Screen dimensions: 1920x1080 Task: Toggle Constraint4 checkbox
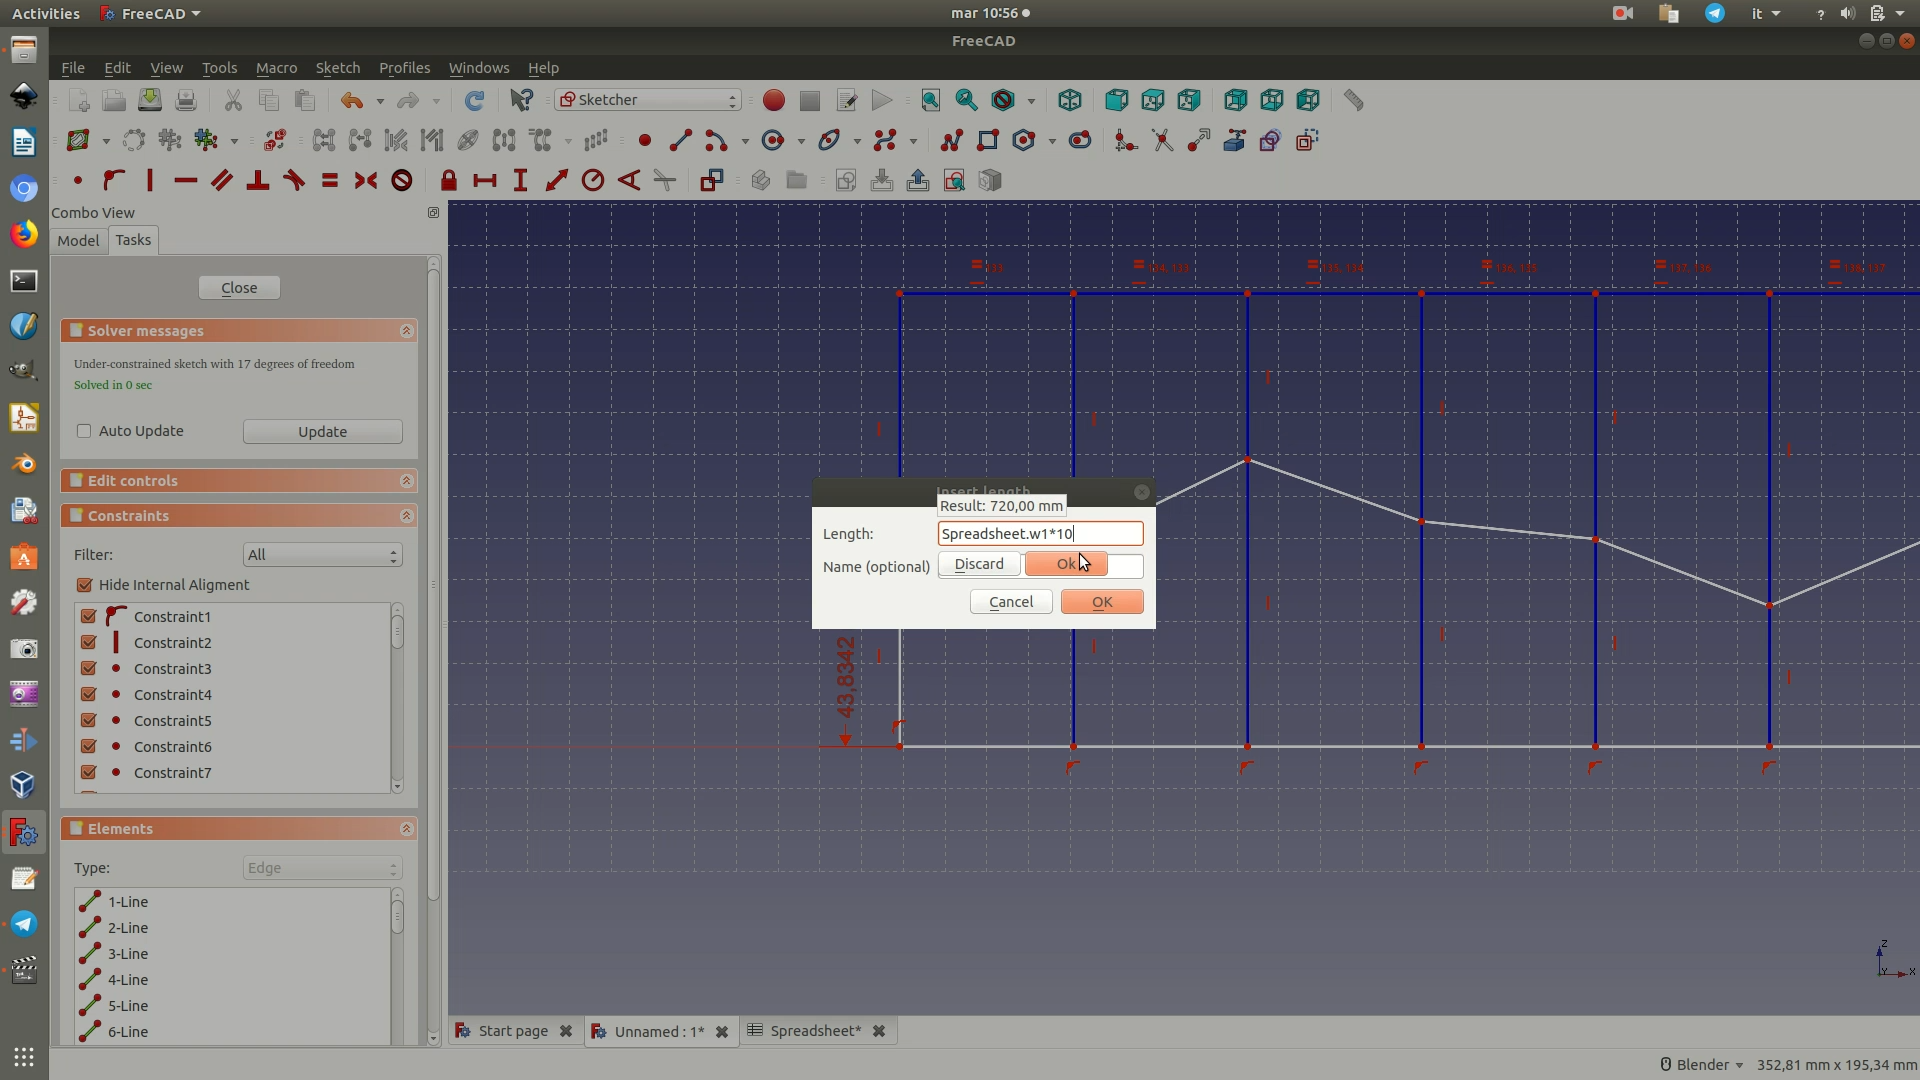coord(88,695)
